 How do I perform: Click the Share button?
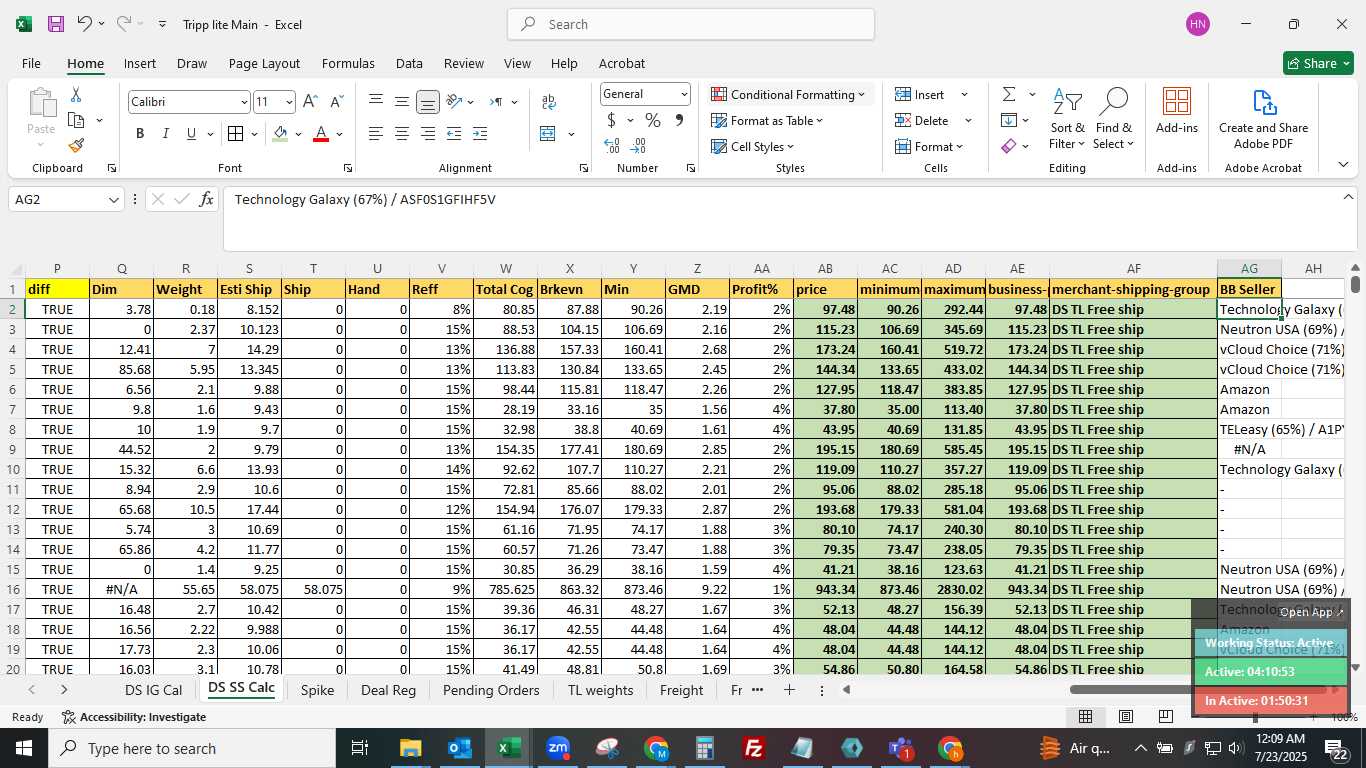click(1318, 63)
